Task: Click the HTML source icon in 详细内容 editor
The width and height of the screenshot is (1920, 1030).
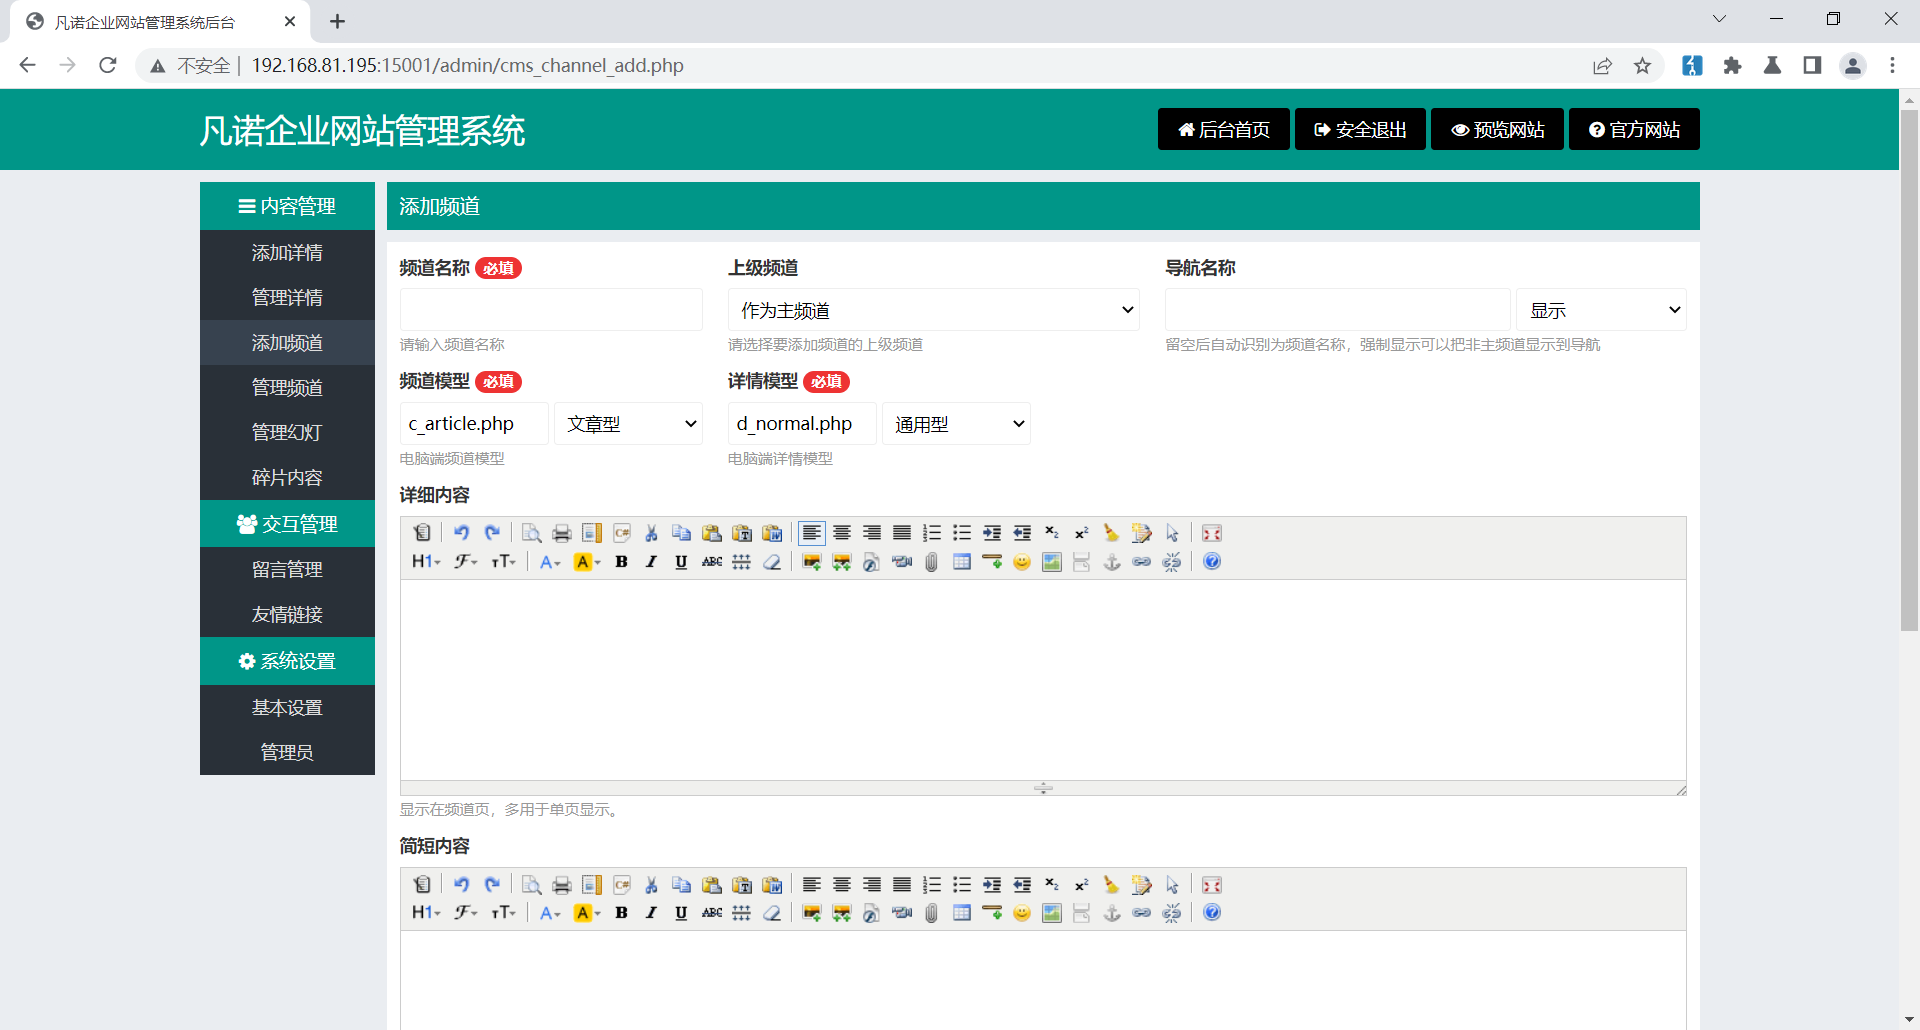Action: tap(422, 533)
